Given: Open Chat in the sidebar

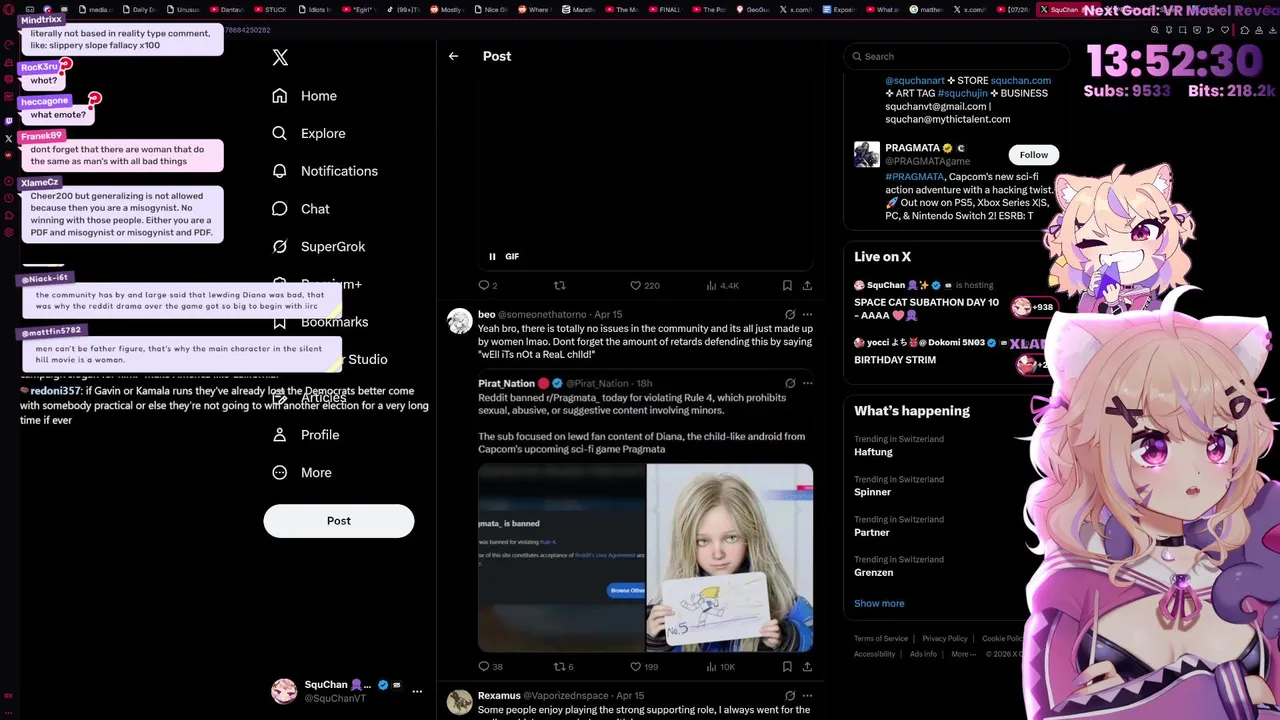Looking at the screenshot, I should pyautogui.click(x=301, y=209).
